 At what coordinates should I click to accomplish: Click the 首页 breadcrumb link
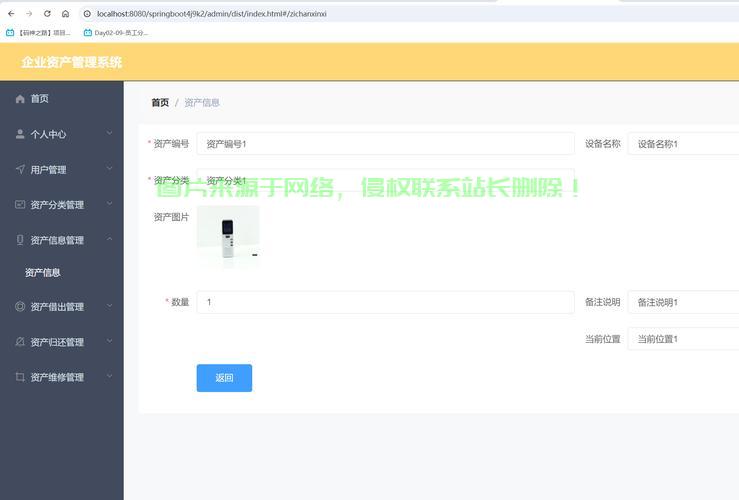click(x=160, y=103)
